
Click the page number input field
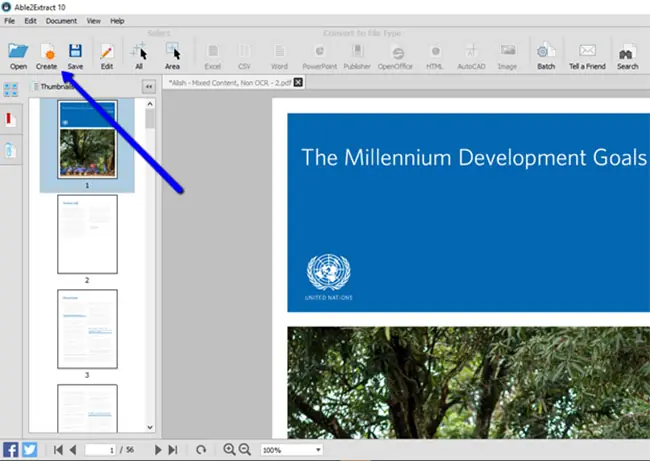click(x=100, y=450)
